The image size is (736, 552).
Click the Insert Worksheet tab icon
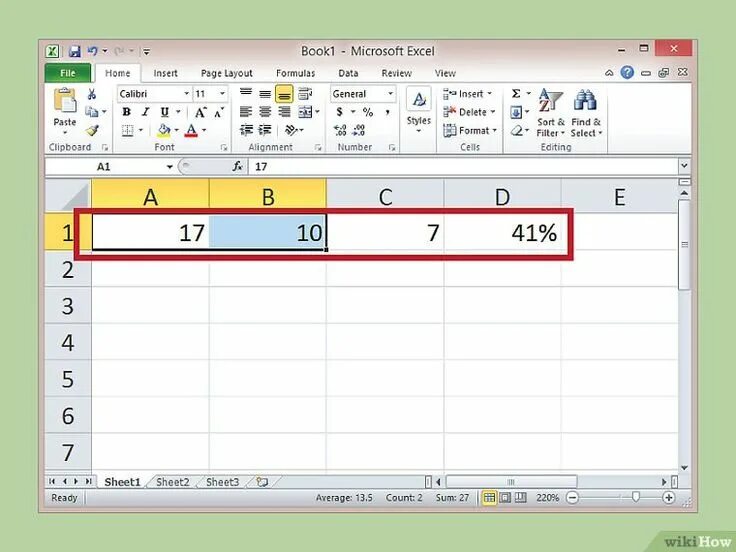click(x=262, y=482)
